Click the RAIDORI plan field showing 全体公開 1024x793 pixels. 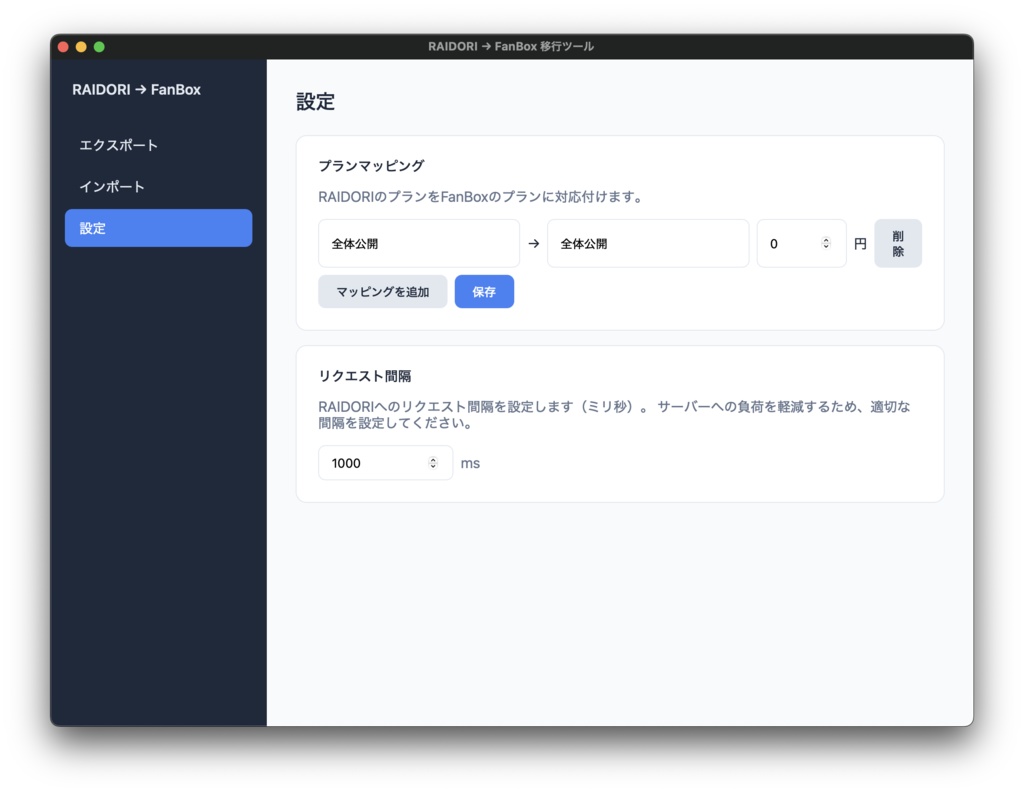click(x=418, y=243)
